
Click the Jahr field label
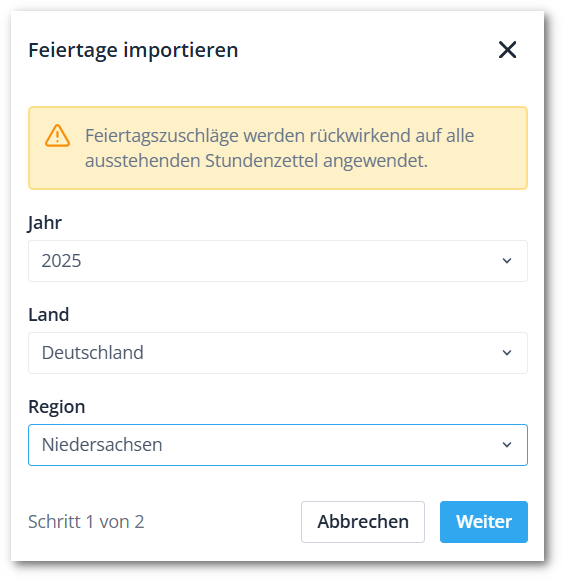[45, 223]
